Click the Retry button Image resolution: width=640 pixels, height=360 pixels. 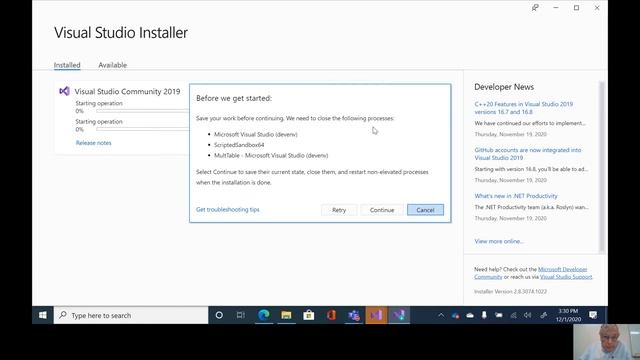click(339, 210)
